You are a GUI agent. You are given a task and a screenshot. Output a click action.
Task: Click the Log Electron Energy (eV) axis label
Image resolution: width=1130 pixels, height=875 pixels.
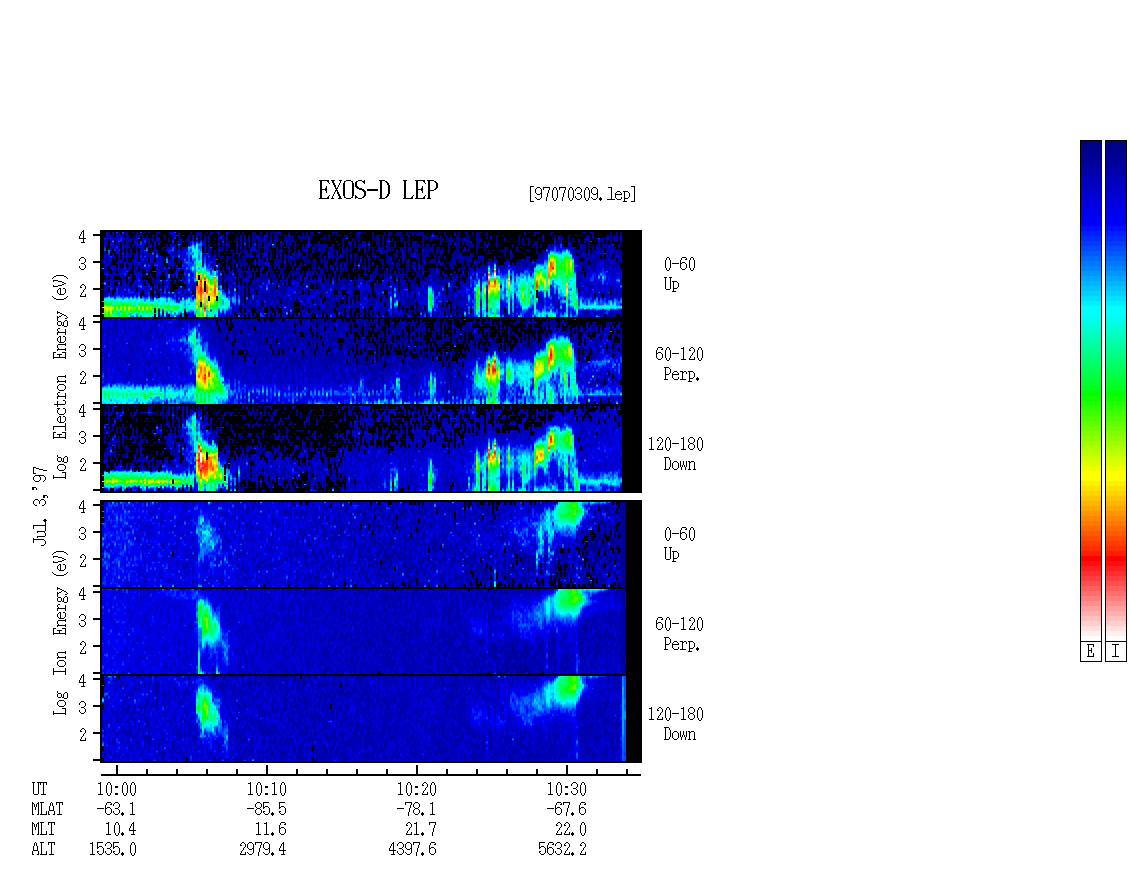pyautogui.click(x=61, y=376)
